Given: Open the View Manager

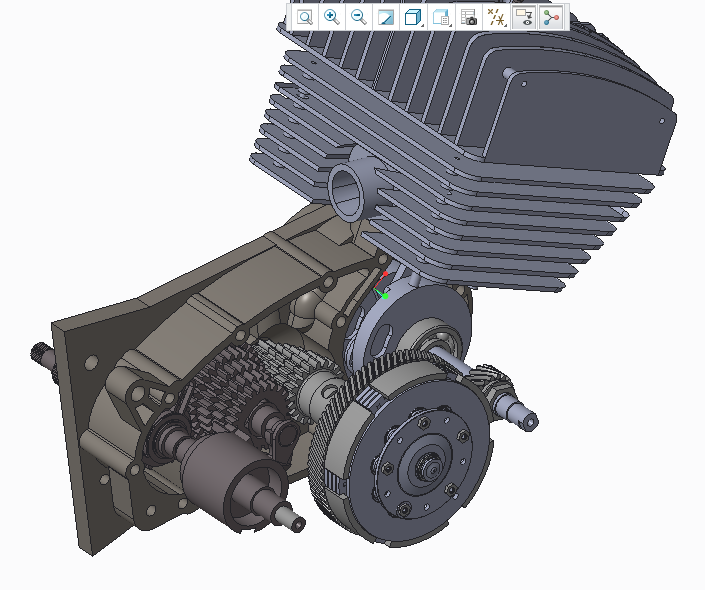Looking at the screenshot, I should 469,18.
